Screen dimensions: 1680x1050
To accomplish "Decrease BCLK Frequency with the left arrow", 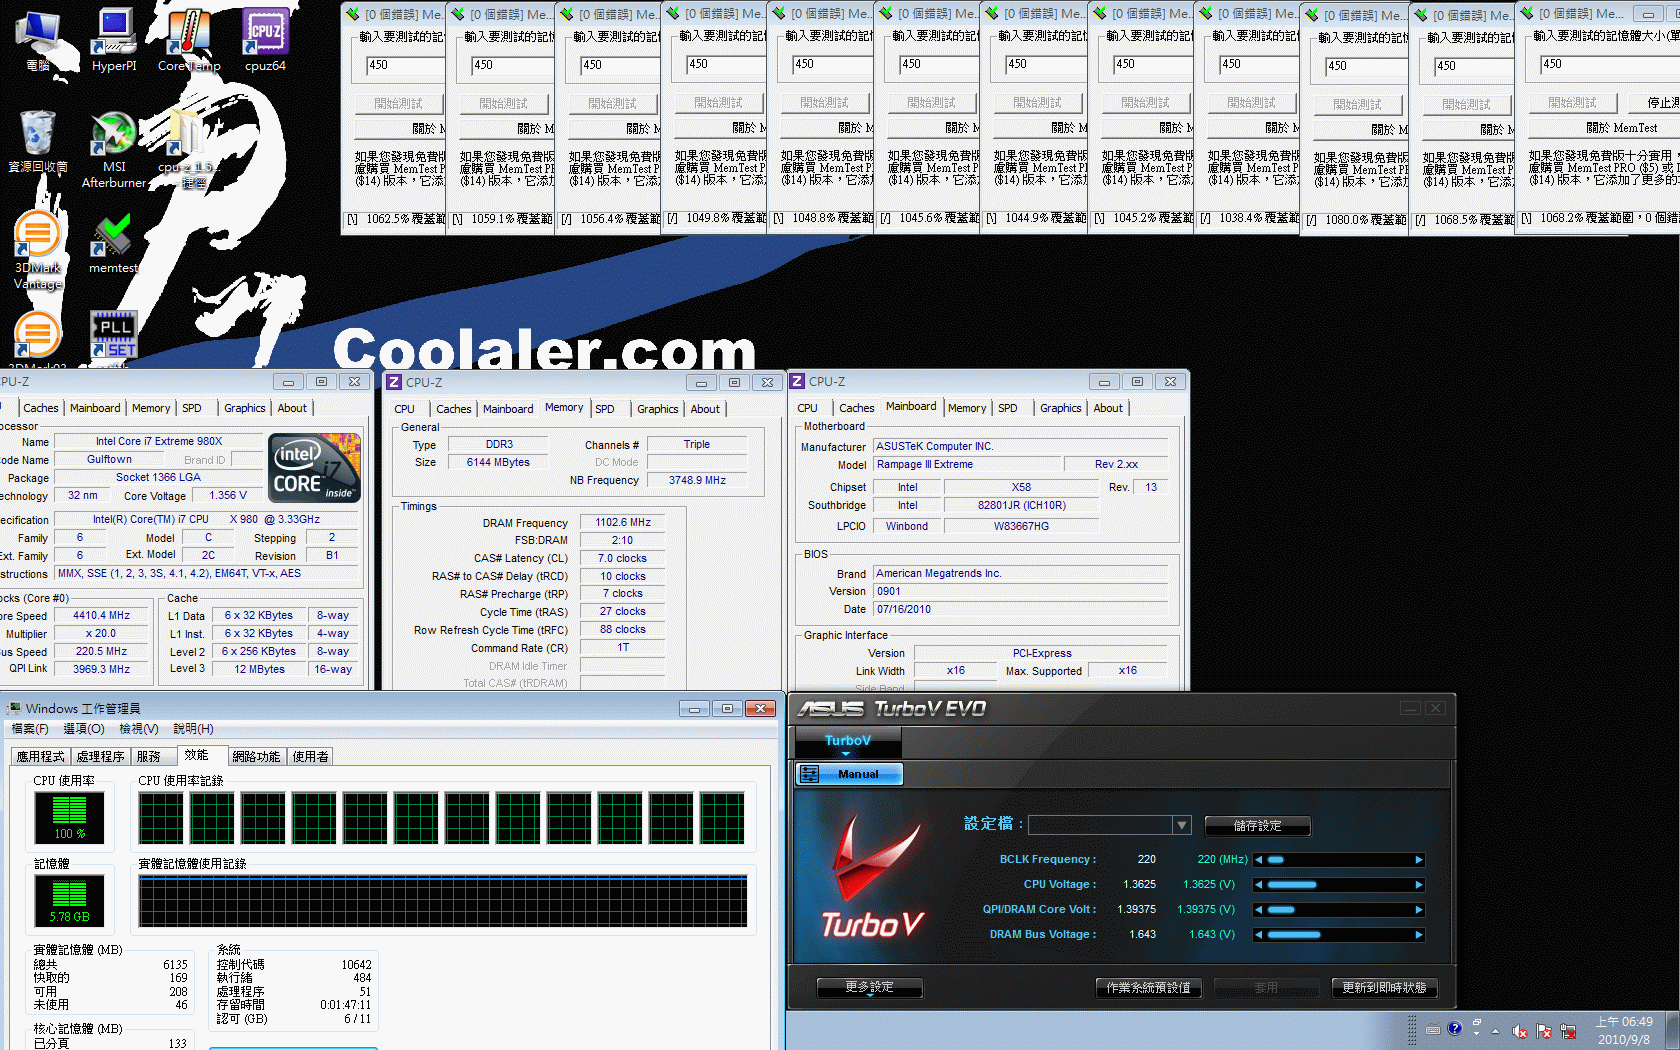I will [x=1259, y=860].
